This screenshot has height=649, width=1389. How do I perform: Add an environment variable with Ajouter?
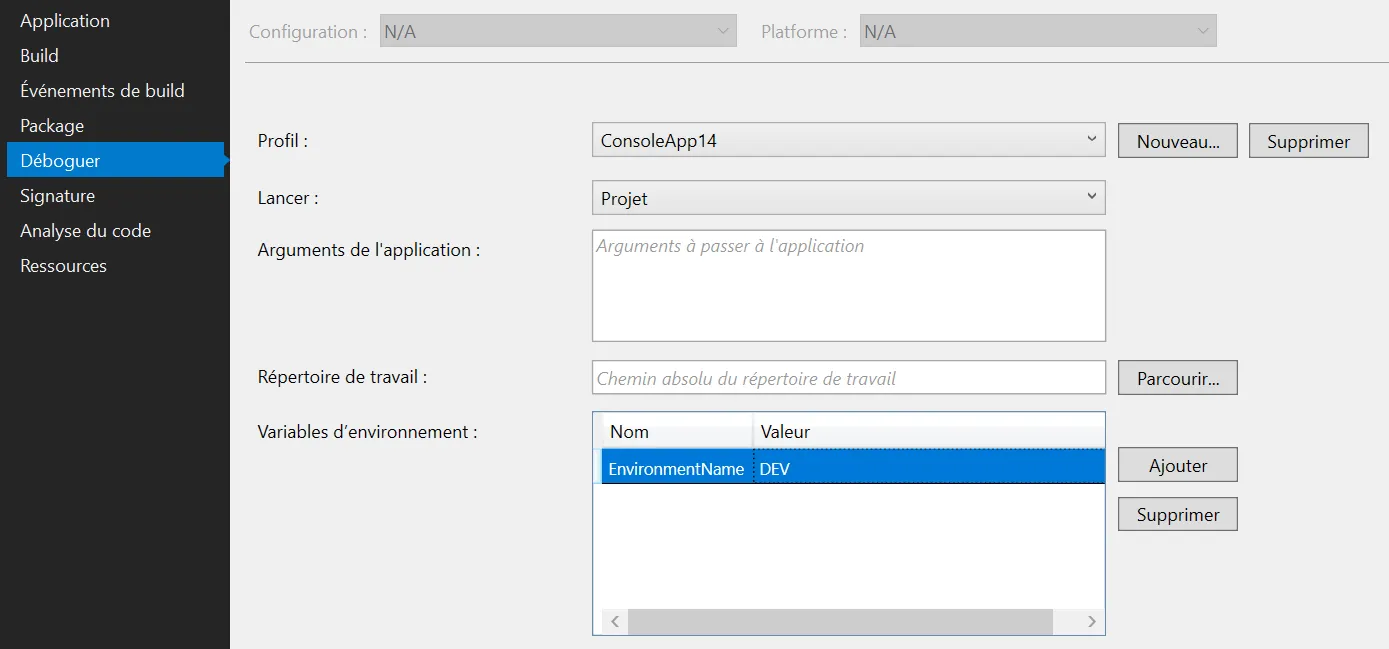pos(1177,465)
